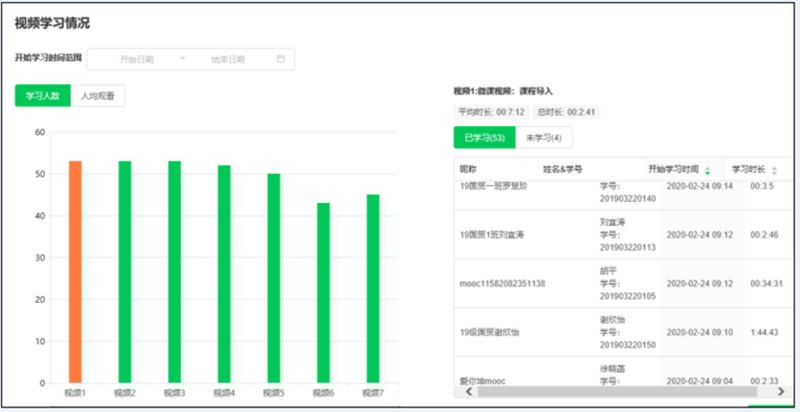Select nickname mooc11582082351138
The width and height of the screenshot is (800, 412).
(502, 284)
